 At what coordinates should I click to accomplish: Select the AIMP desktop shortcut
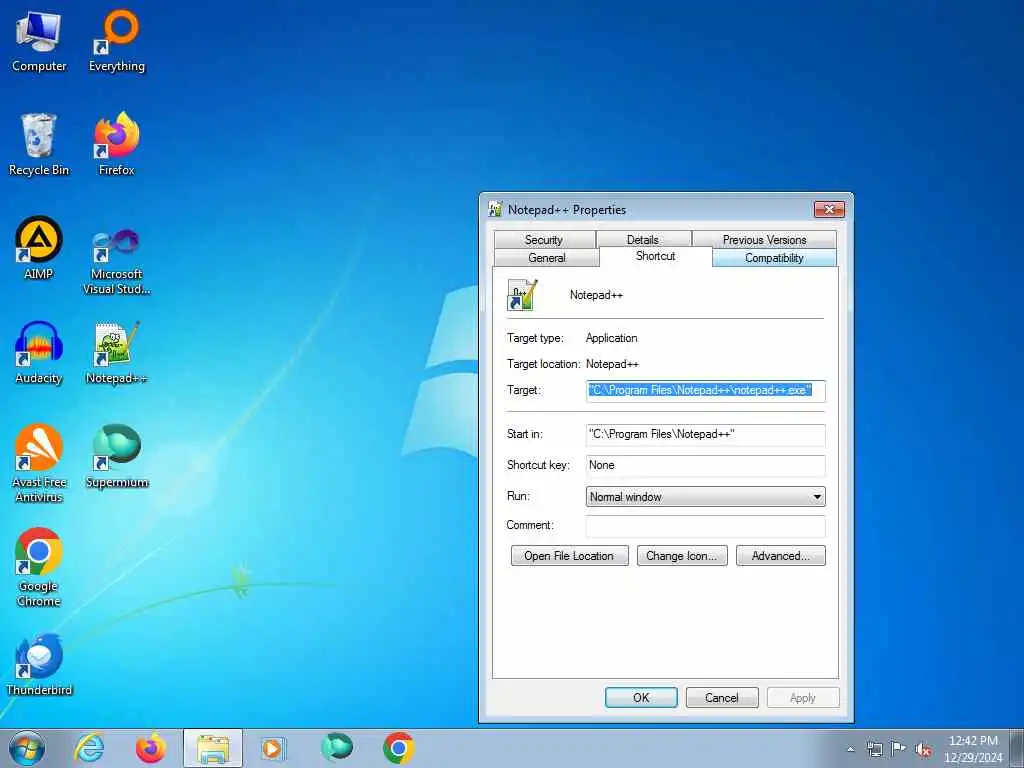click(x=39, y=248)
